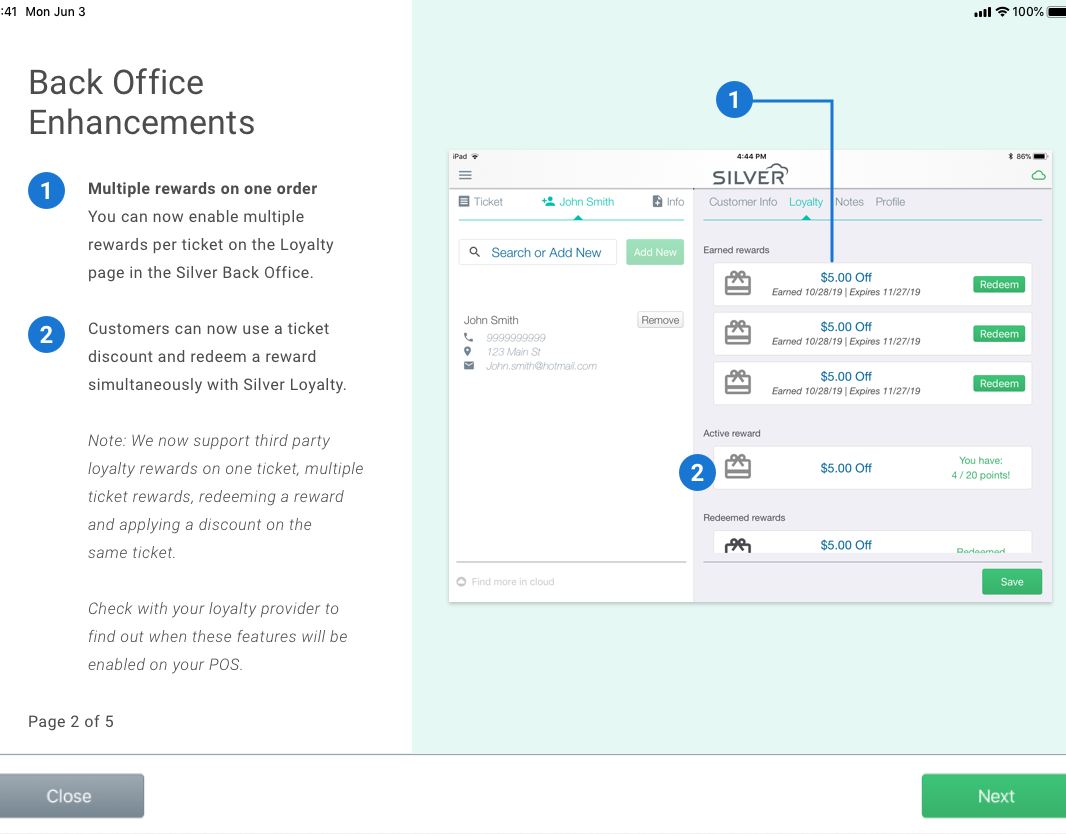Switch to the Ticket tab
The image size is (1066, 834).
[481, 202]
